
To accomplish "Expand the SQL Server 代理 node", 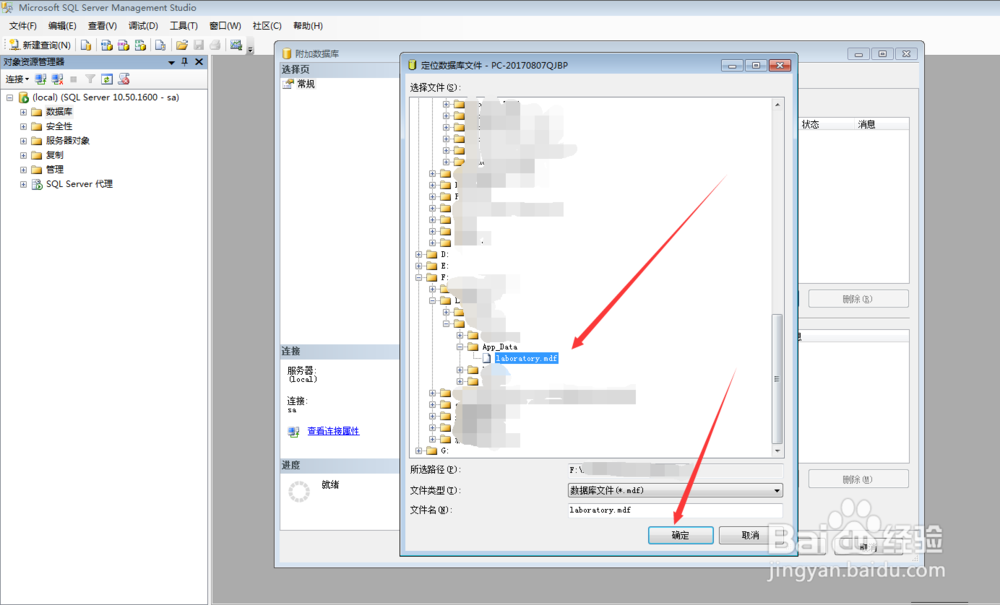I will coord(23,184).
